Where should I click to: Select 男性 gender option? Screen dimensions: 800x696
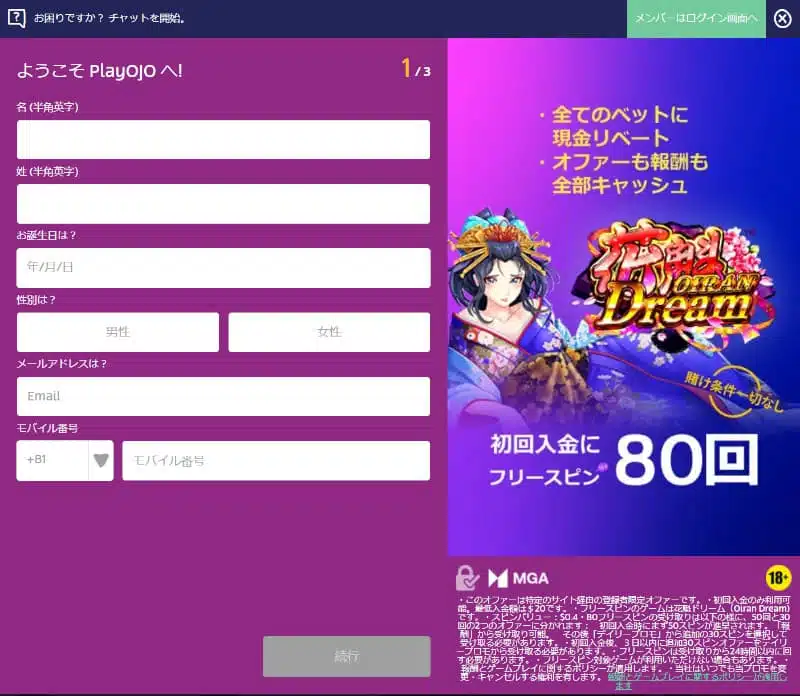(x=118, y=332)
